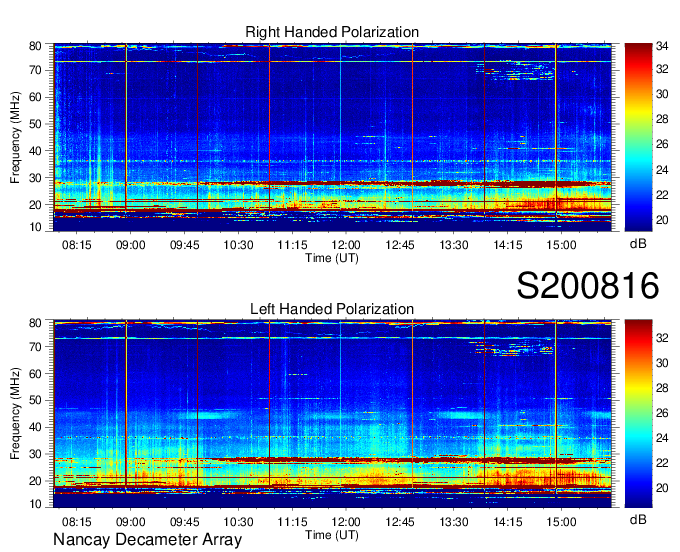680x552 pixels.
Task: Click the 'Left Handed Polarization' plot title
Action: point(332,309)
